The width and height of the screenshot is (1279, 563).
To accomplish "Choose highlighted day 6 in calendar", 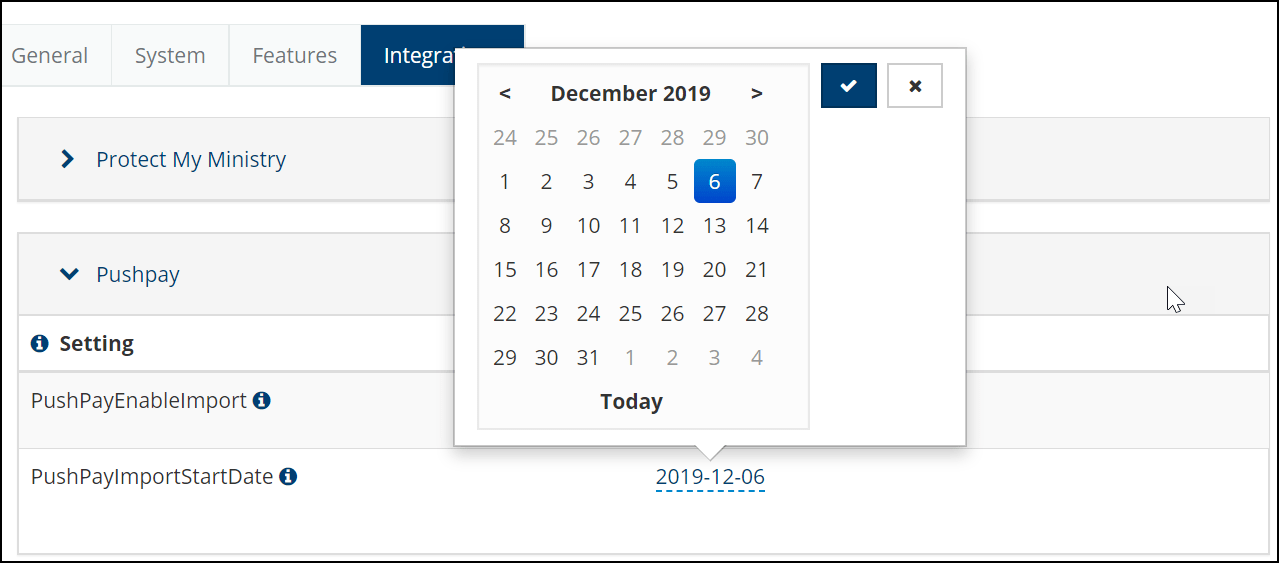I will (x=714, y=182).
